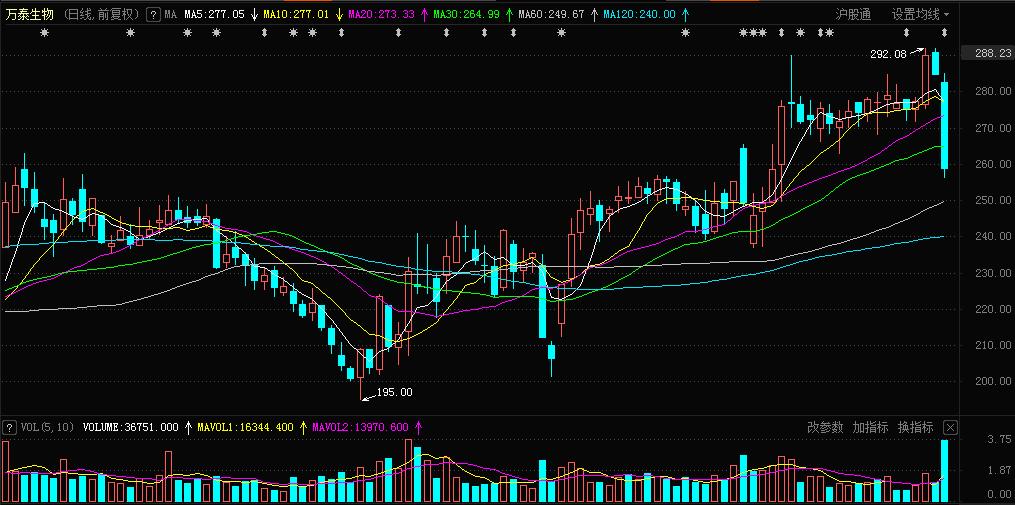
Task: Click the help icon beside the MA label
Action: [152, 15]
